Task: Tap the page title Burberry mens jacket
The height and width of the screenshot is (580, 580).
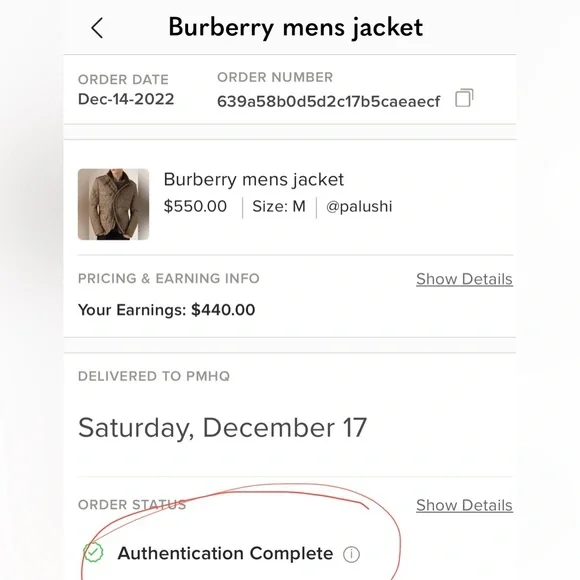Action: (x=296, y=28)
